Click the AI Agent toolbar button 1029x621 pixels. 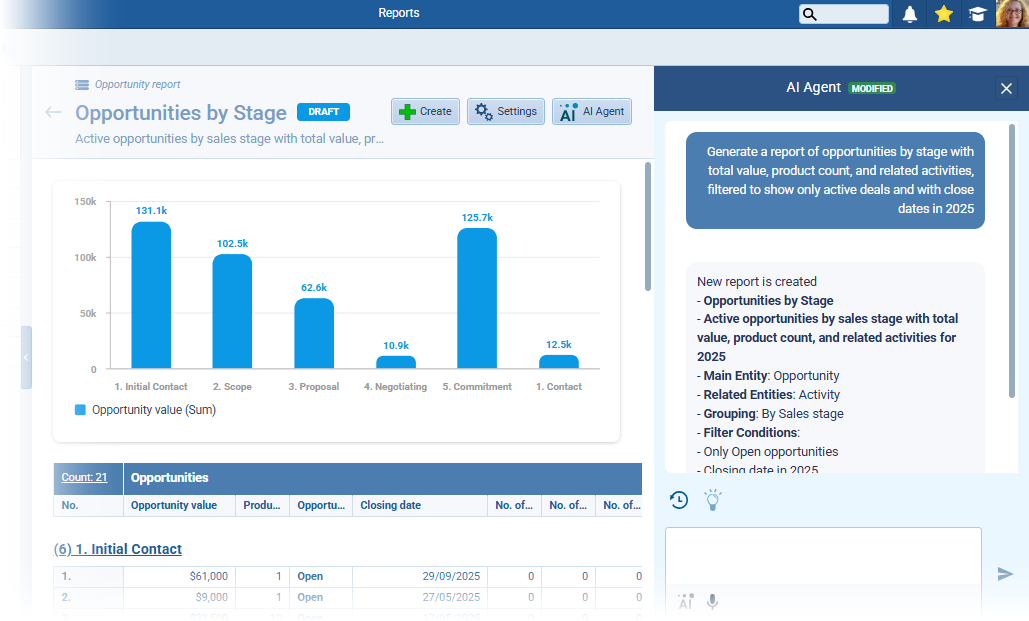(591, 112)
